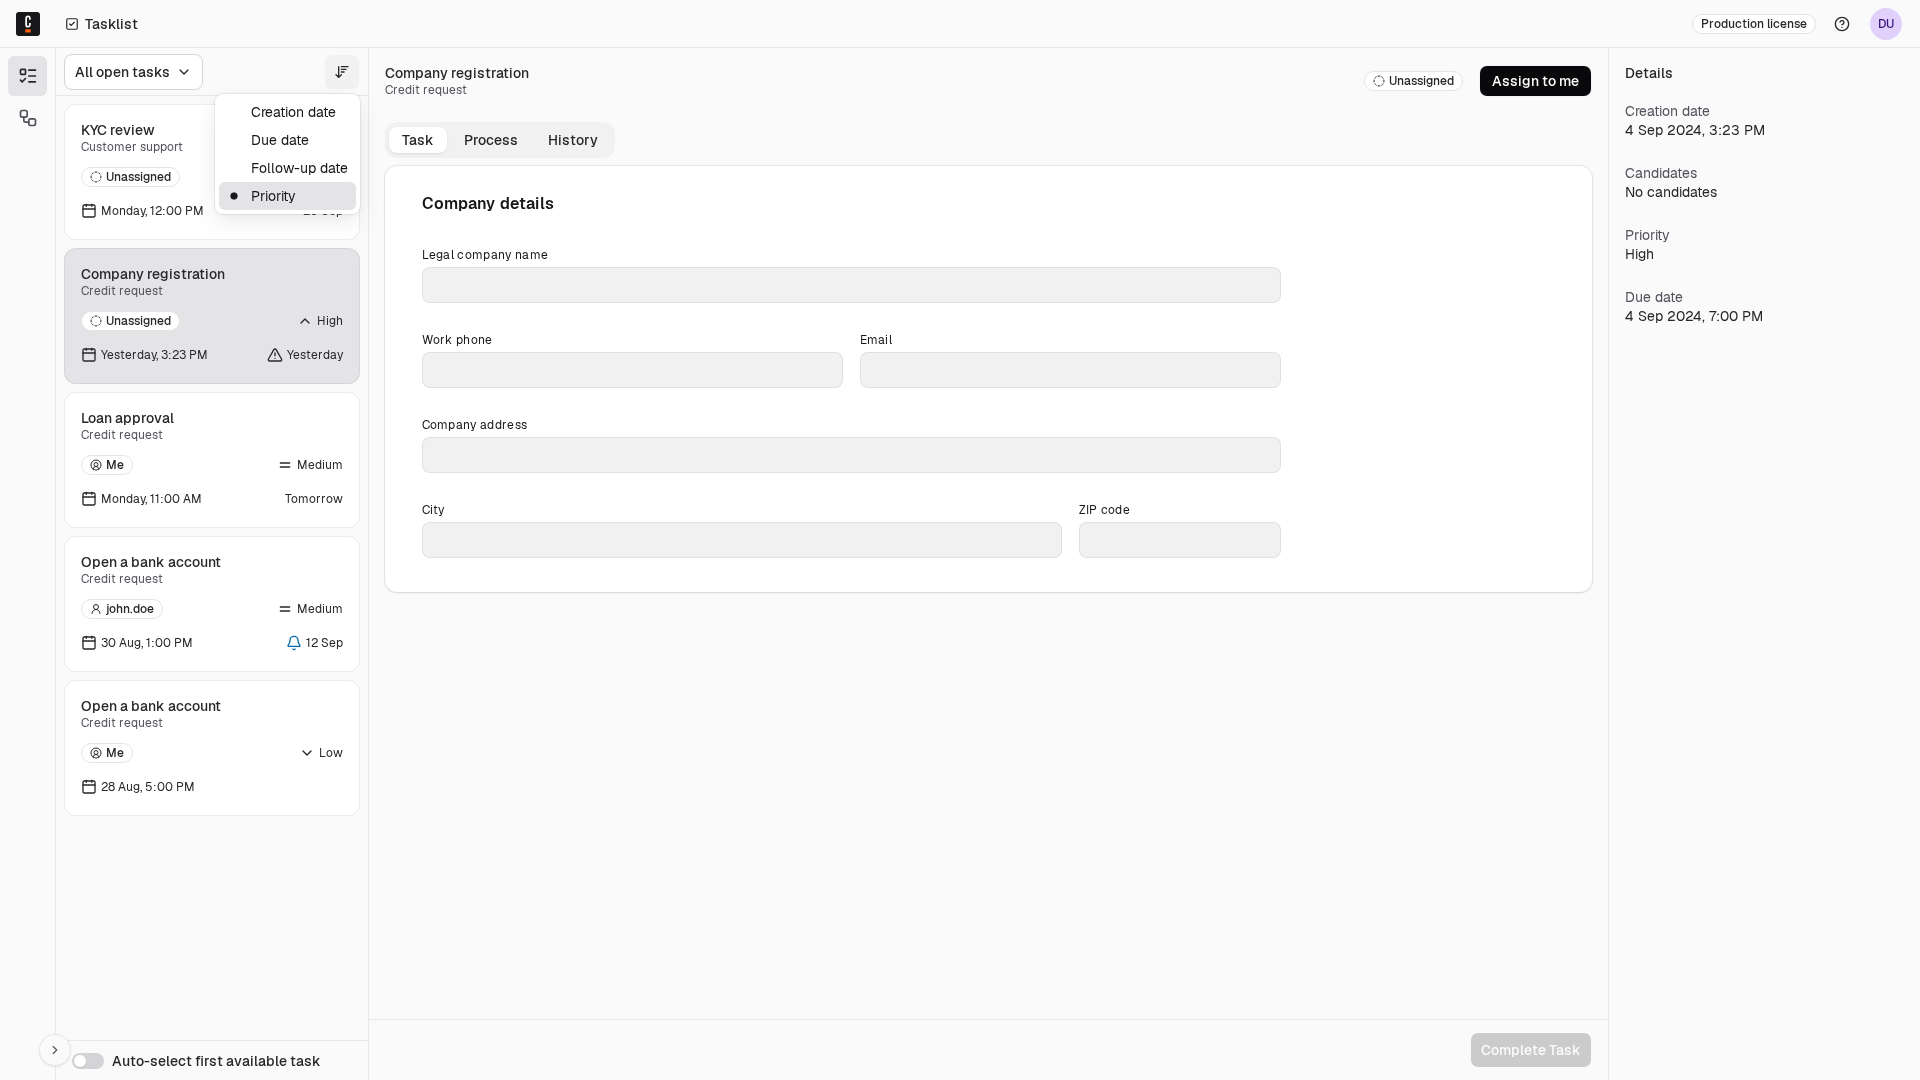
Task: Click the Unassigned tag in task header
Action: [1413, 81]
